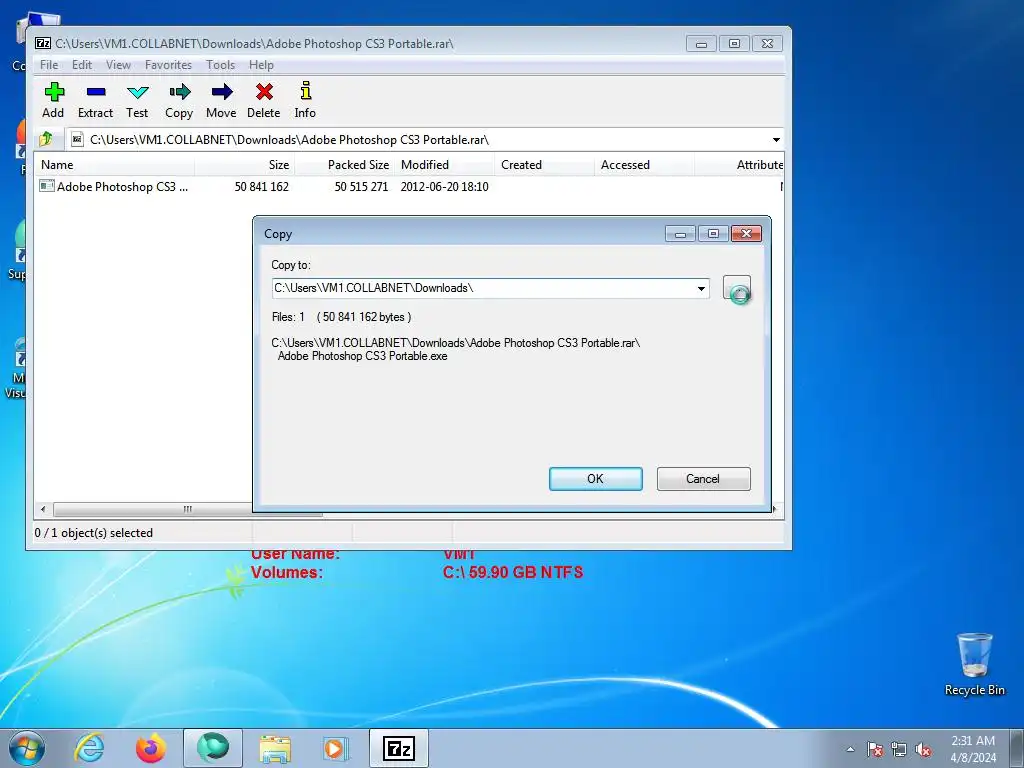Open Windows Media Player taskbar icon

point(336,748)
